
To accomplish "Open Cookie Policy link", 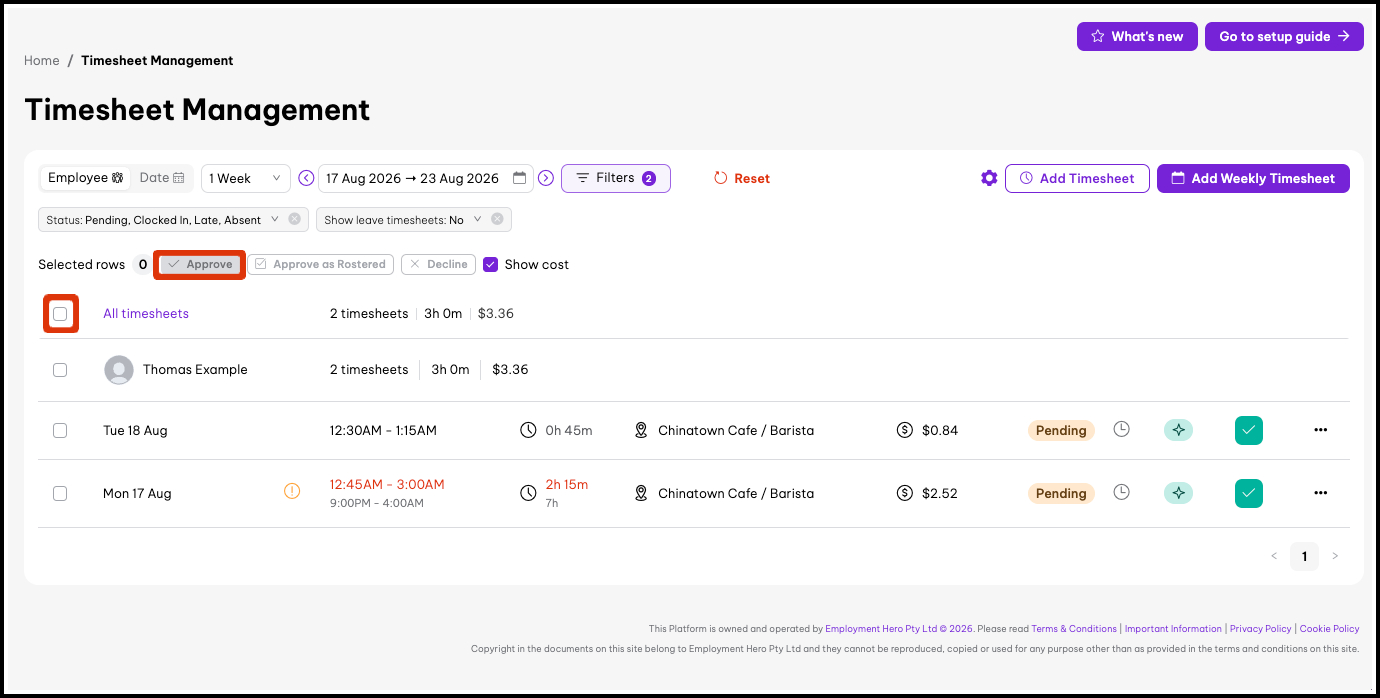I will coord(1329,629).
